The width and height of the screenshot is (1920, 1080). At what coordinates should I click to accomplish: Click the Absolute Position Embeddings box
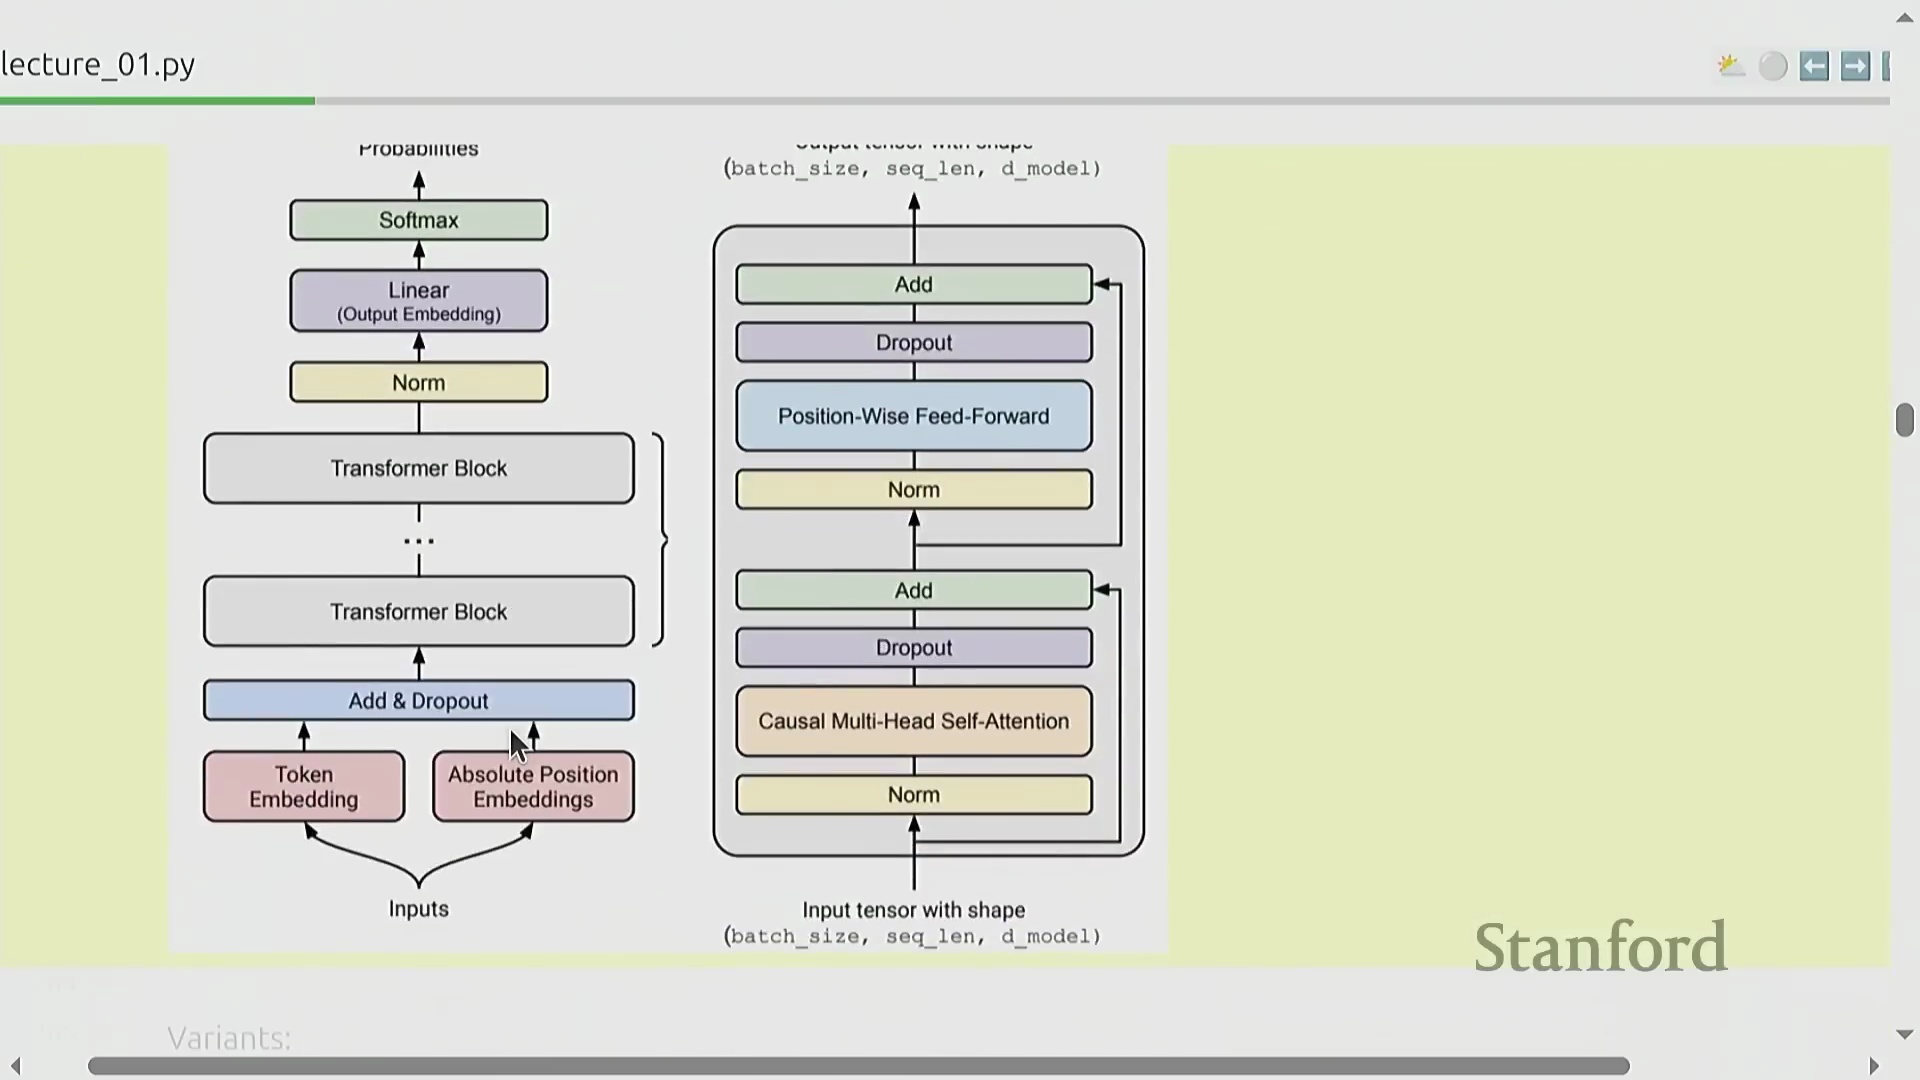click(533, 786)
